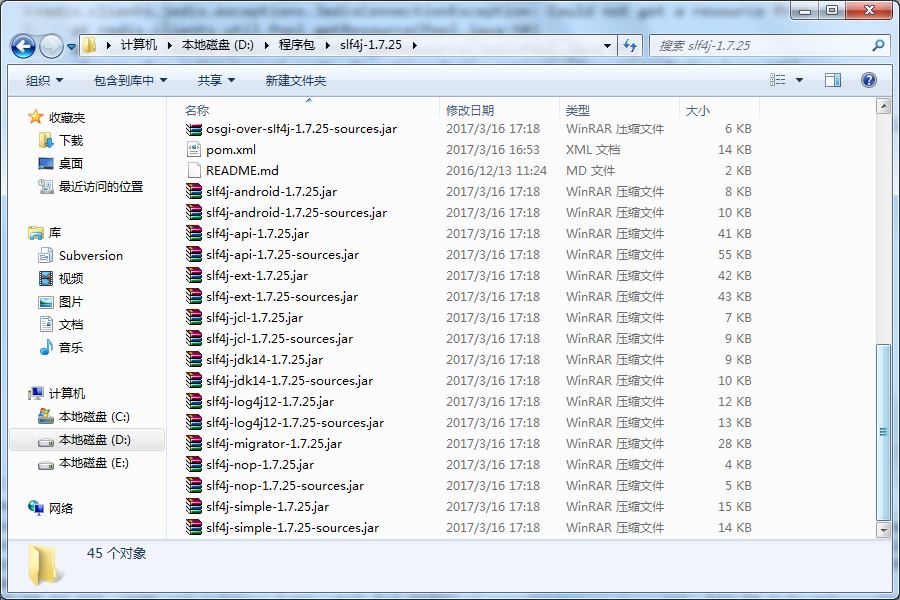Toggle the preview pane button
Screen dimensions: 900x600
click(833, 80)
